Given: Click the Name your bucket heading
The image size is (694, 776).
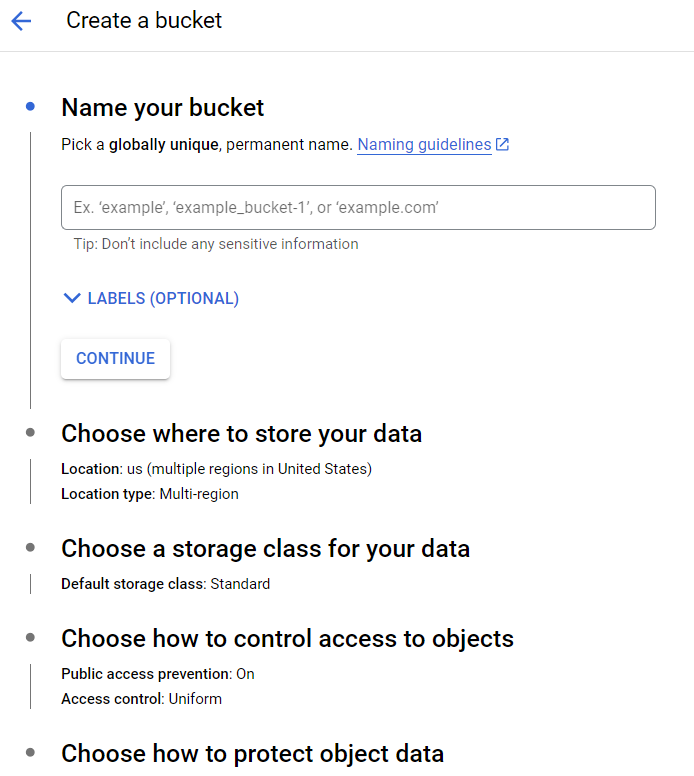Looking at the screenshot, I should point(163,107).
